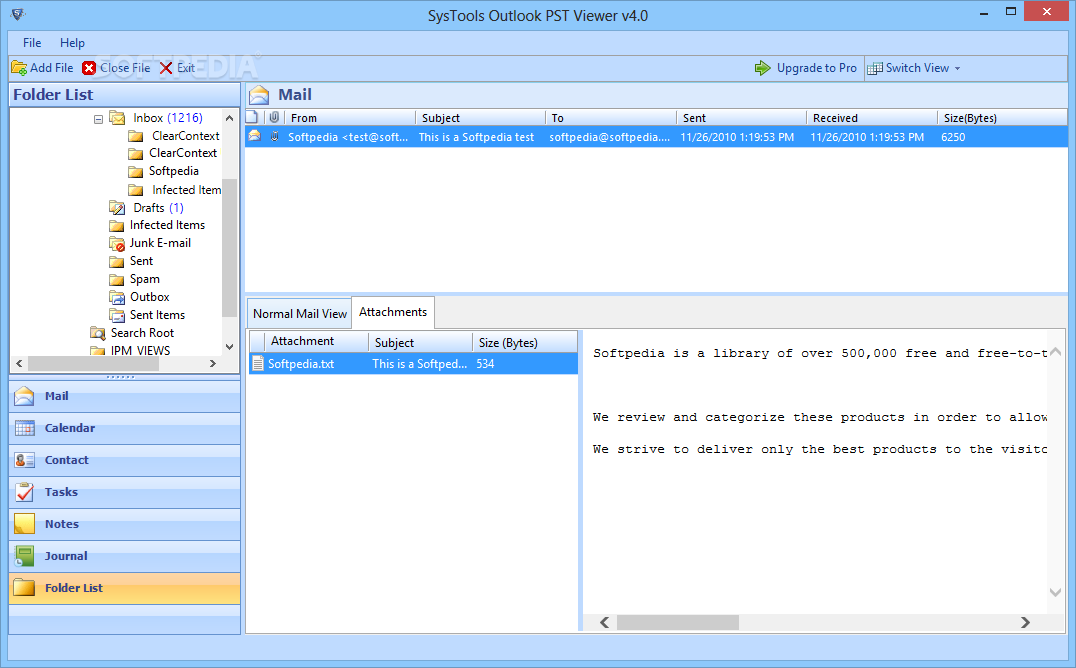The height and width of the screenshot is (668, 1076).
Task: Click the Spam folder icon
Action: click(x=117, y=279)
